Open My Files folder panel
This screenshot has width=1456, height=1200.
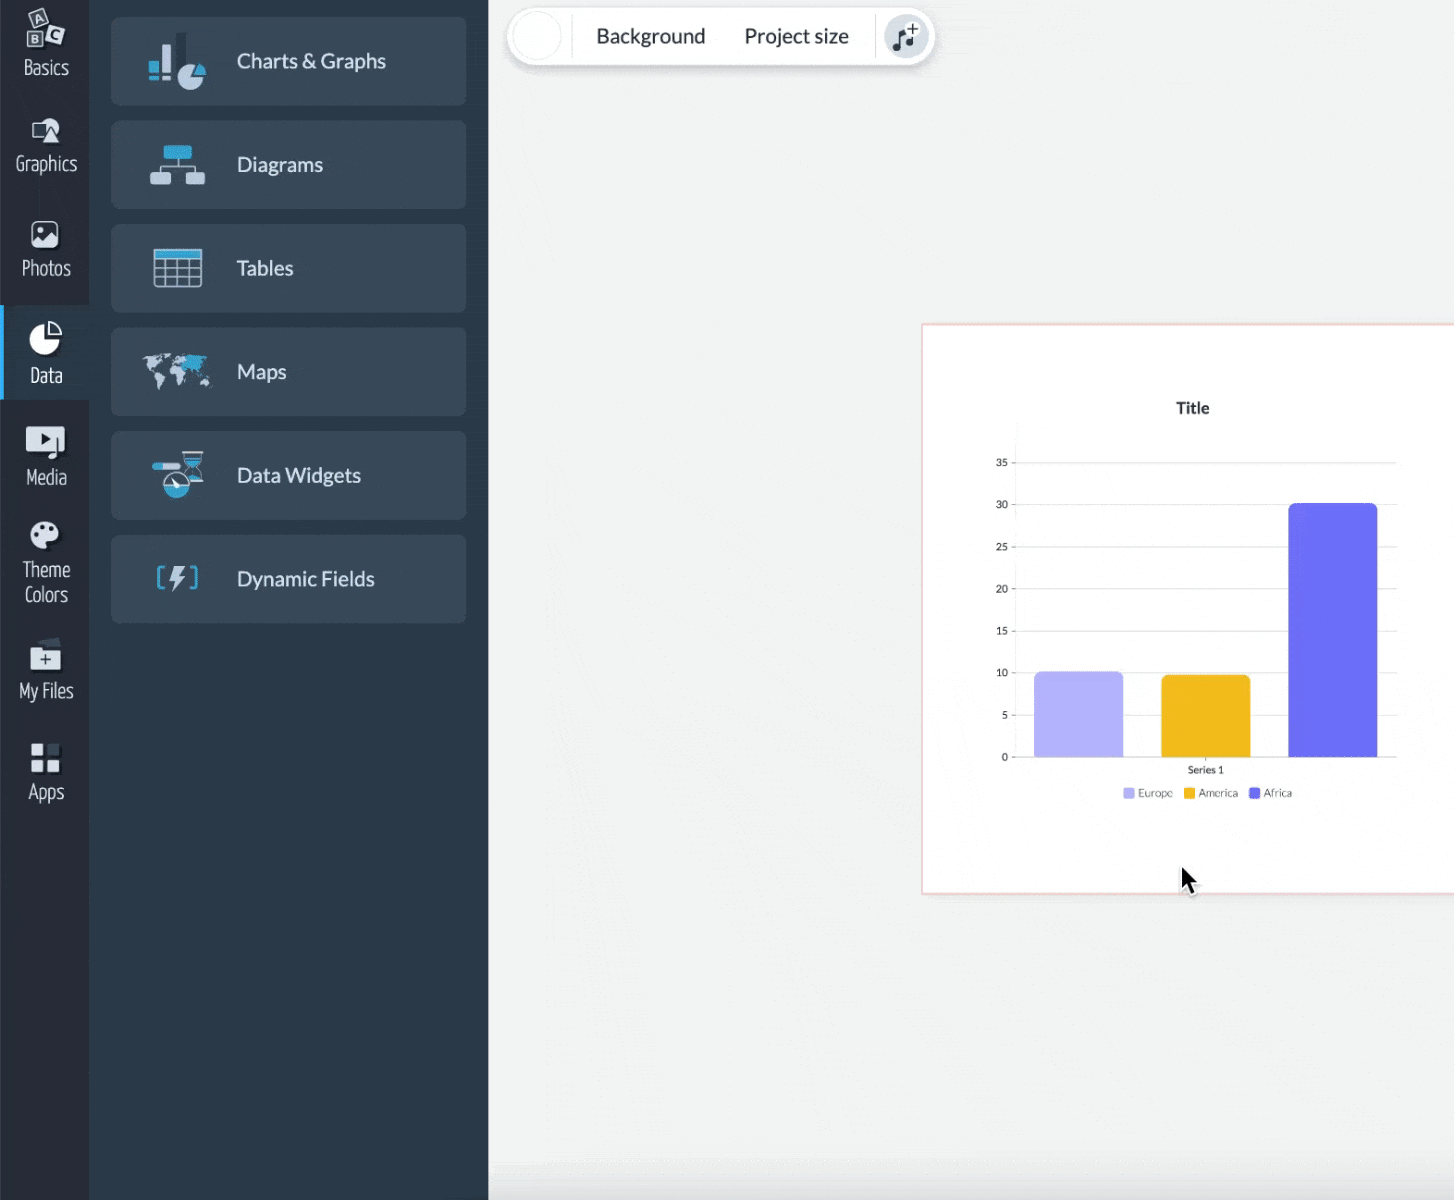[x=45, y=670]
